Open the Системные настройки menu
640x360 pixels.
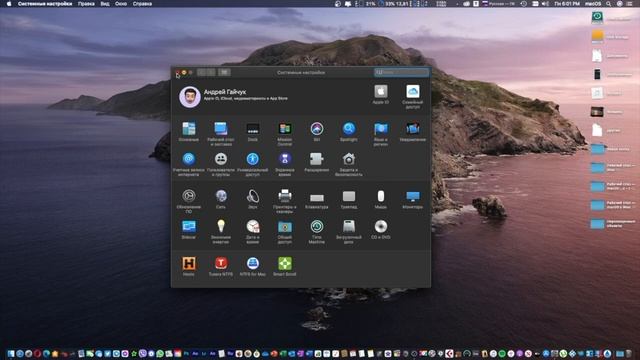(45, 4)
